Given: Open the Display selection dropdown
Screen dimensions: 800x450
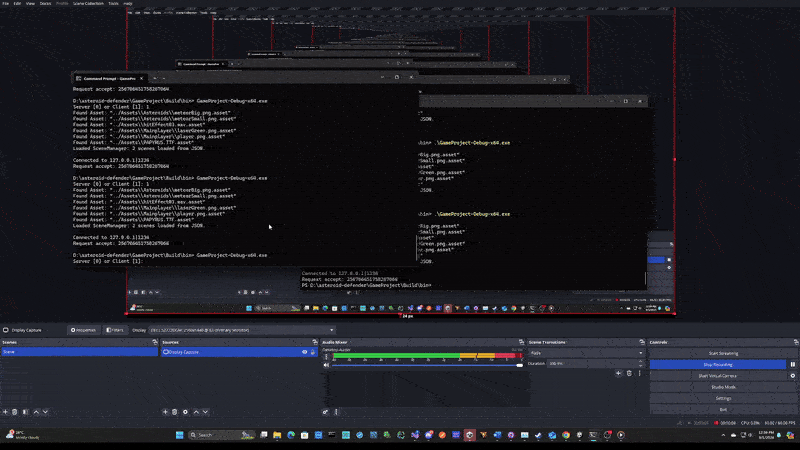Looking at the screenshot, I should pos(242,330).
